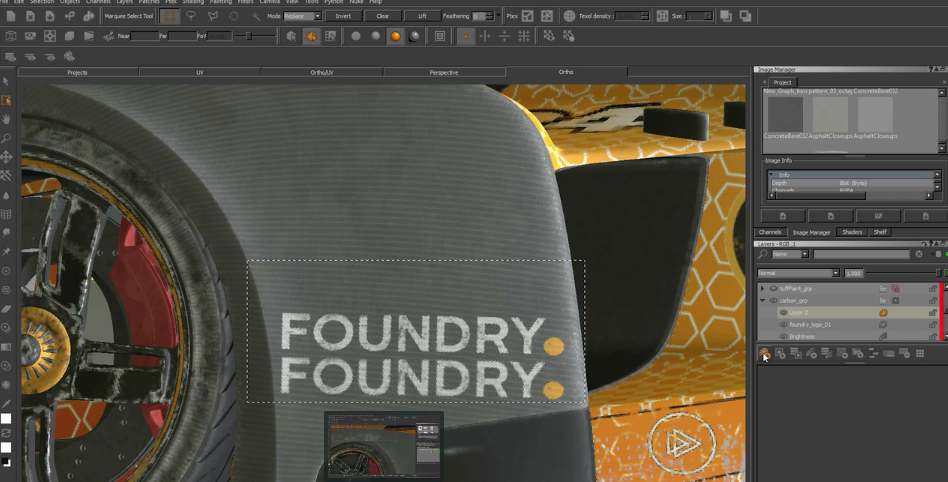Switch to the Perspective view tab

tap(444, 73)
